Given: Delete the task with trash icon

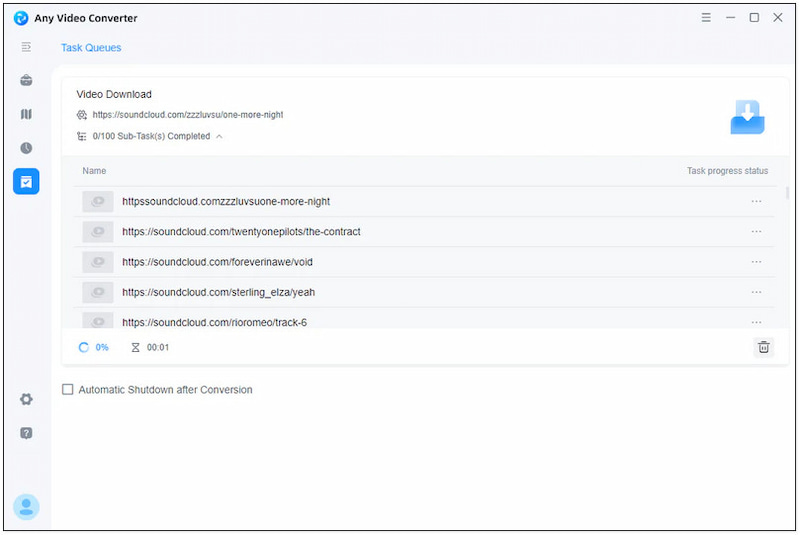Looking at the screenshot, I should pyautogui.click(x=764, y=347).
